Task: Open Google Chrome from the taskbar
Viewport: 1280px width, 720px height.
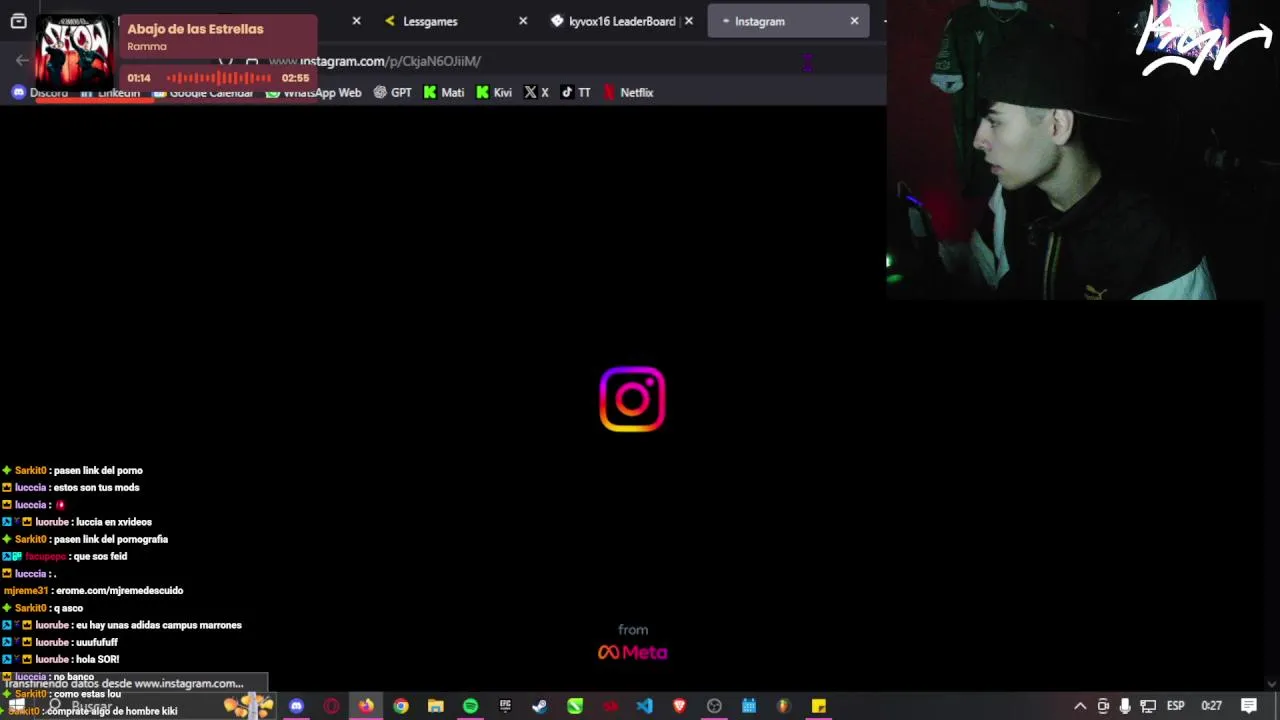Action: tap(401, 706)
